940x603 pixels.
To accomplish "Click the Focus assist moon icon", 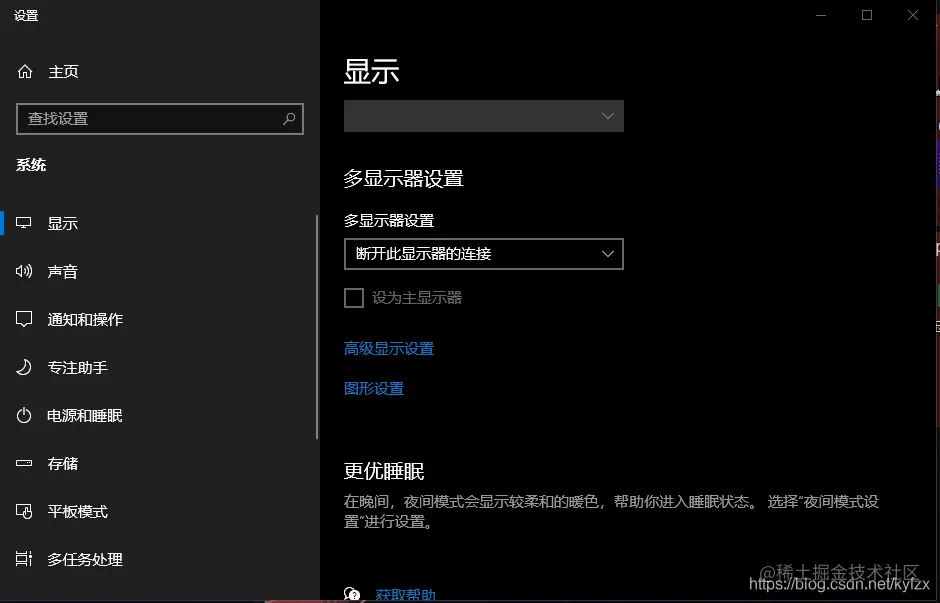I will pos(24,367).
